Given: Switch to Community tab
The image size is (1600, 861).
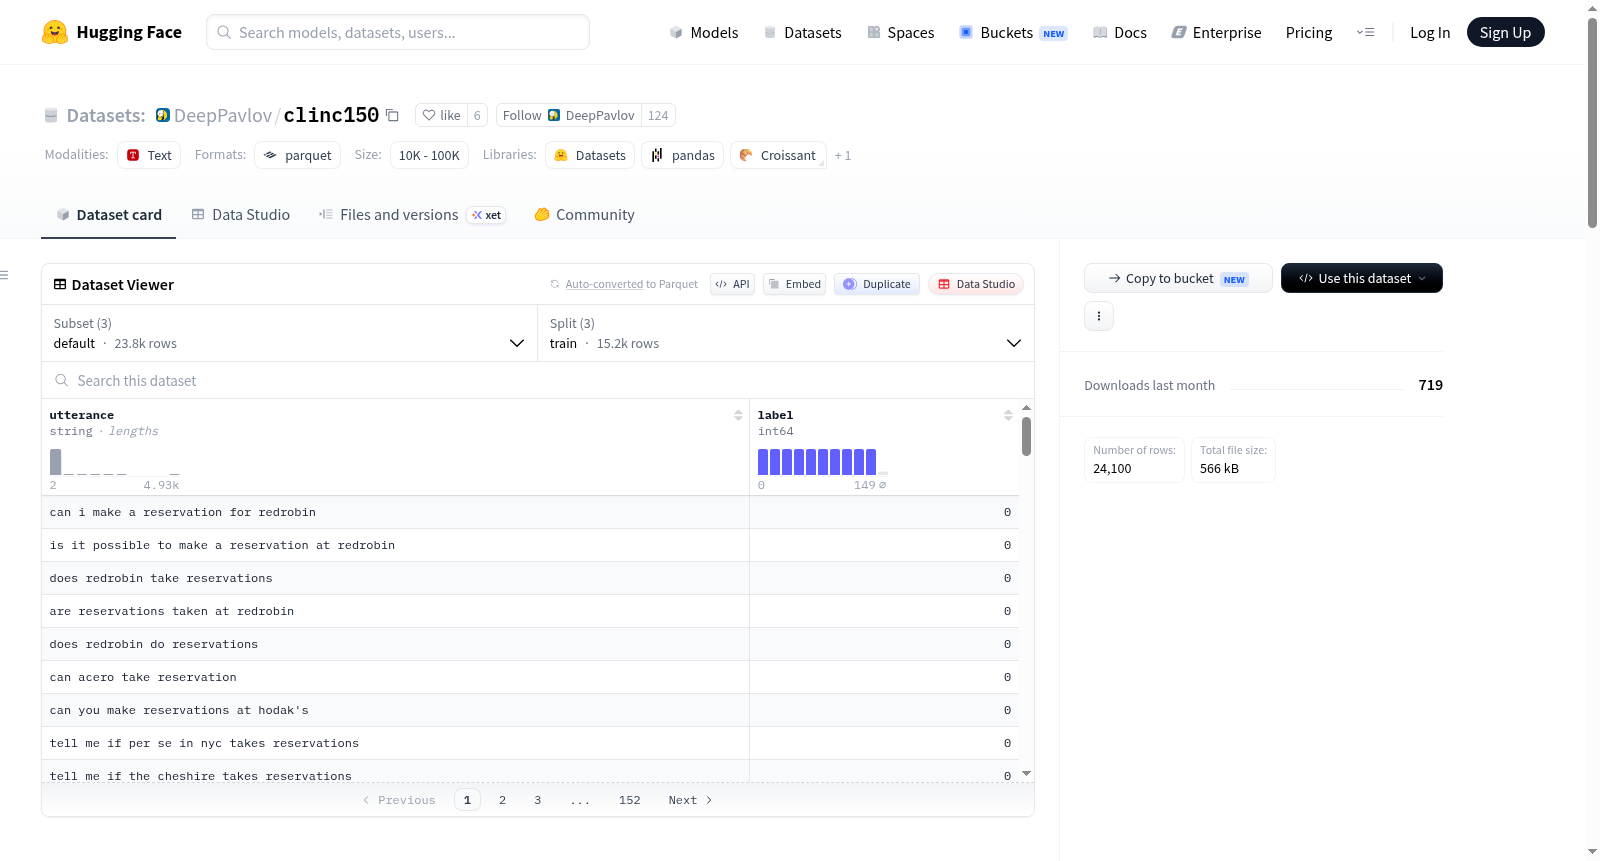Looking at the screenshot, I should [x=584, y=215].
